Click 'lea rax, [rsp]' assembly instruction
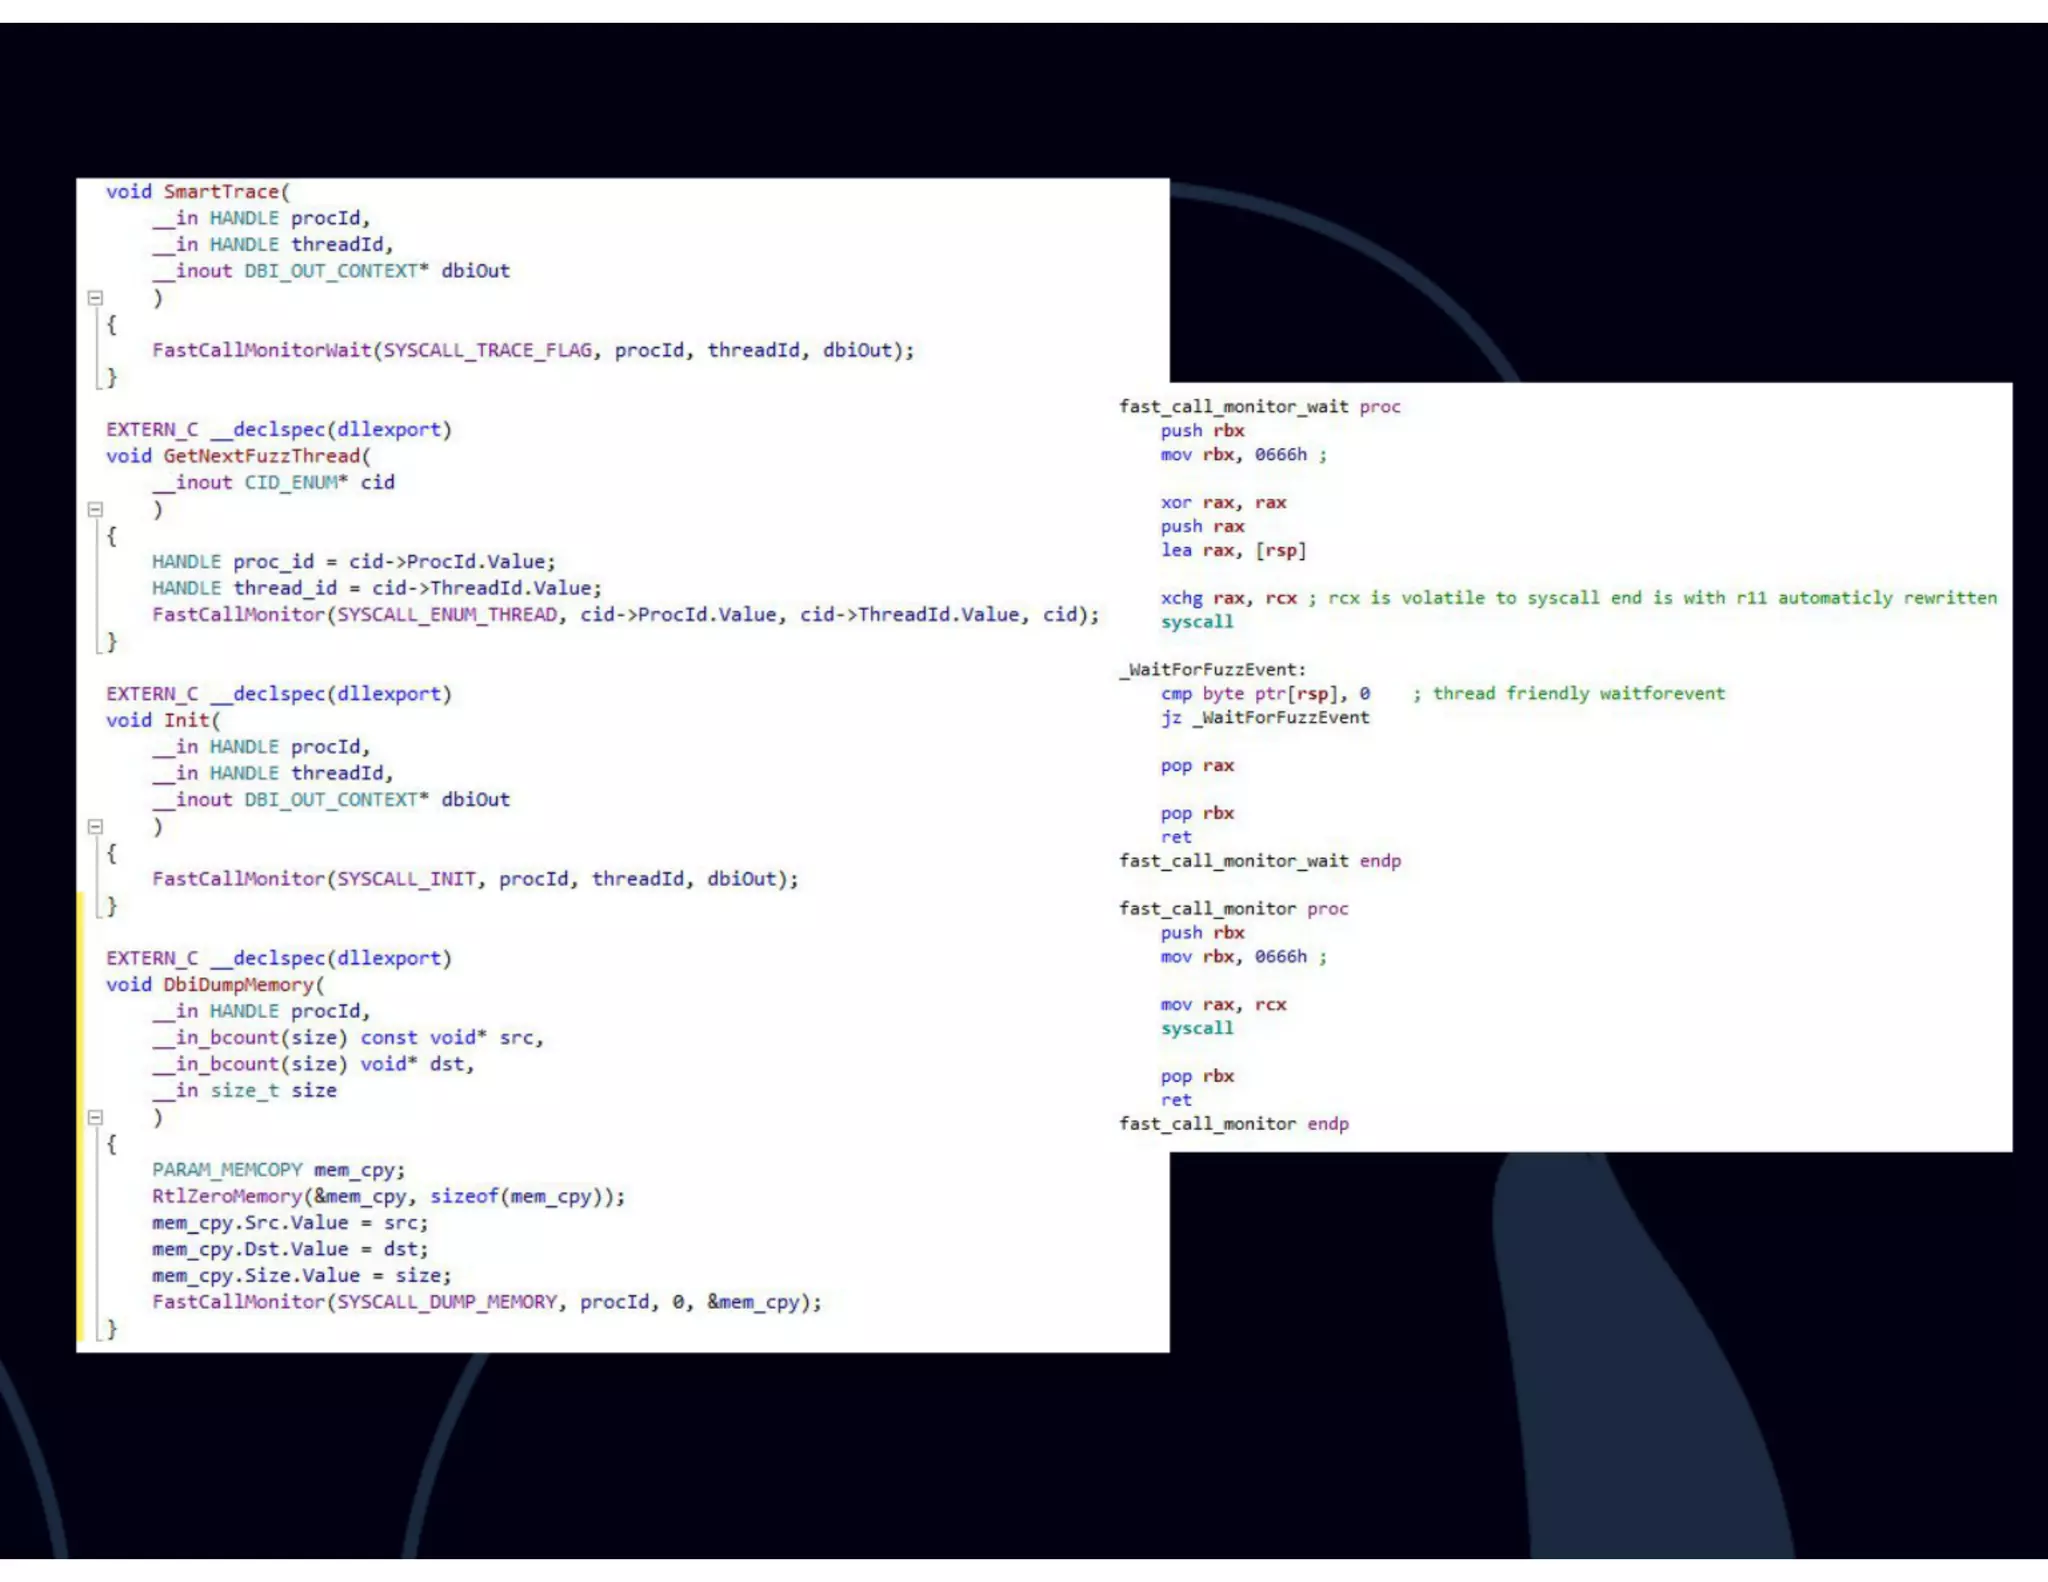The height and width of the screenshot is (1582, 2048). pos(1233,550)
